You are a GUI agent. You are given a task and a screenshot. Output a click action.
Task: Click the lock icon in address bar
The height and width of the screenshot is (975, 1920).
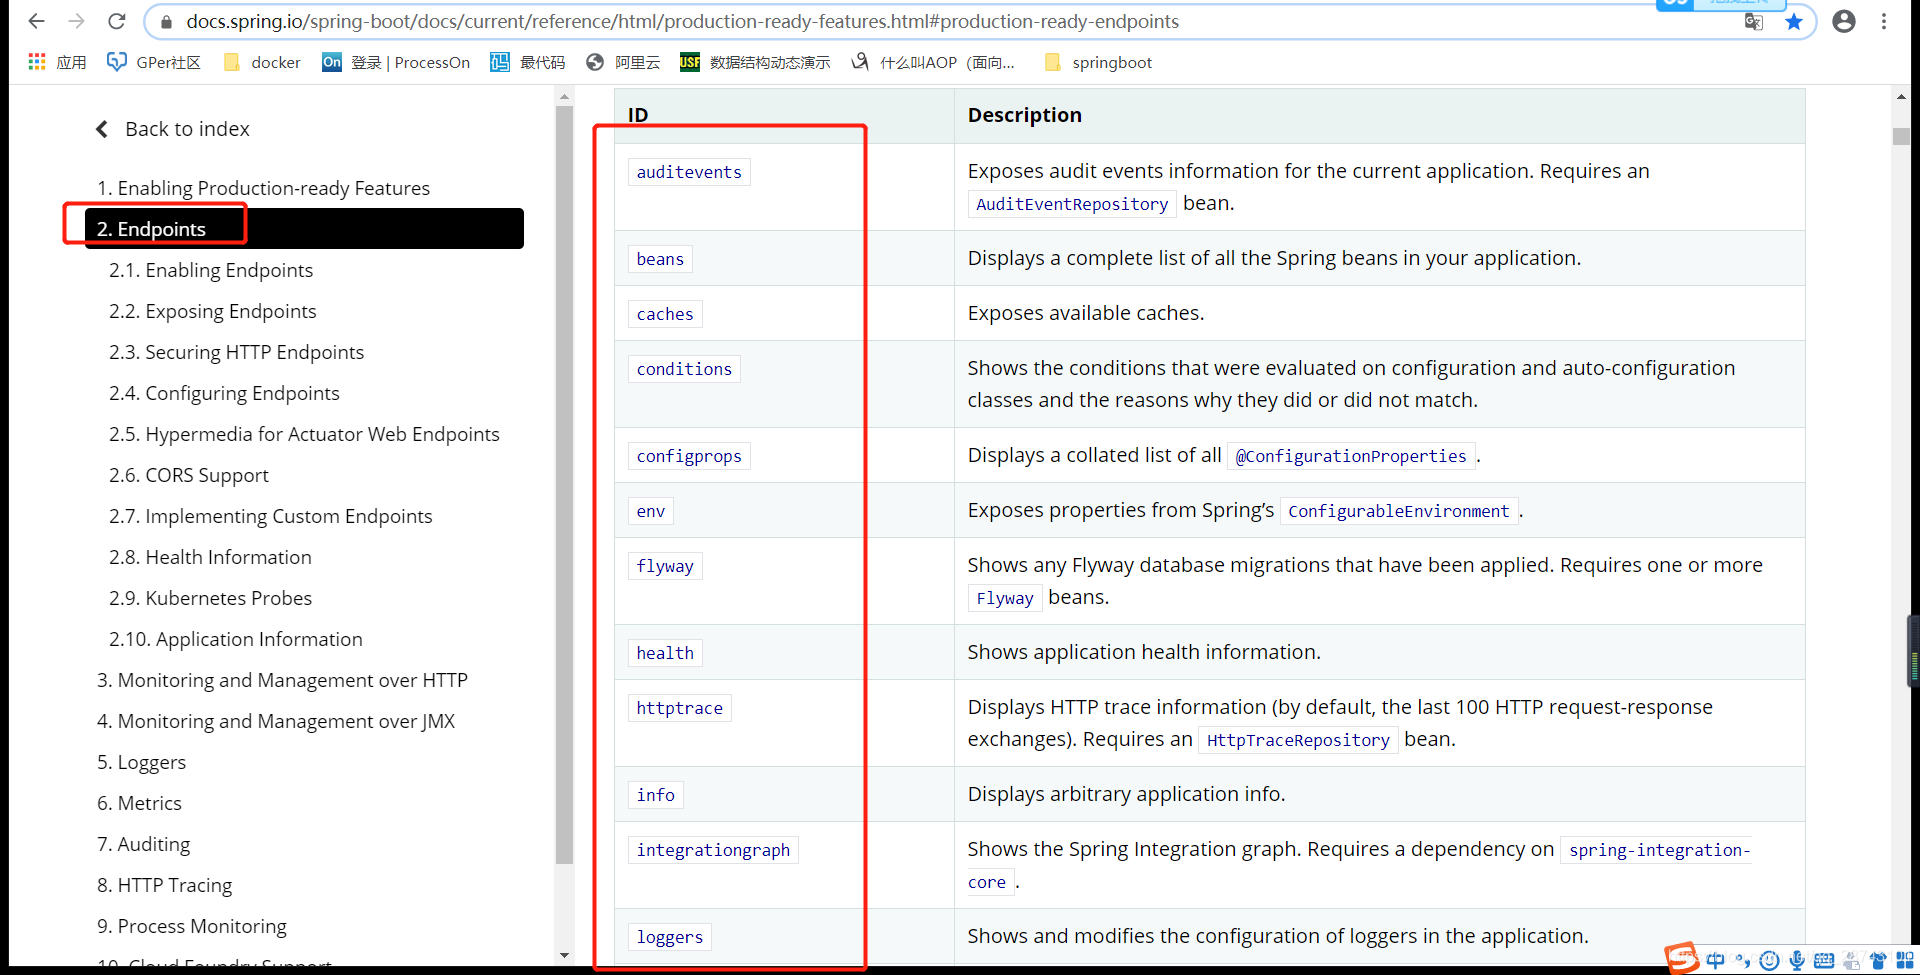[167, 22]
